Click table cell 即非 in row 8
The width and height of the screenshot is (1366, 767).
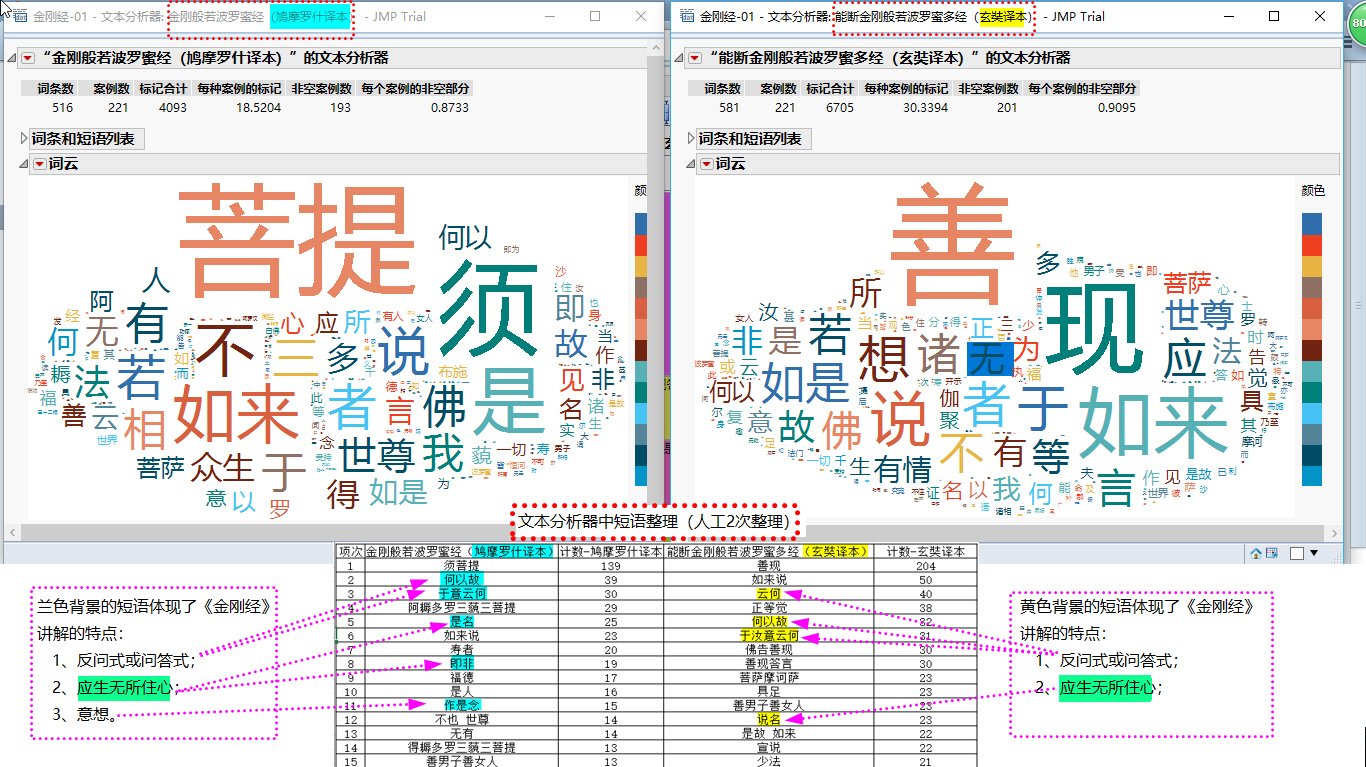pos(461,663)
